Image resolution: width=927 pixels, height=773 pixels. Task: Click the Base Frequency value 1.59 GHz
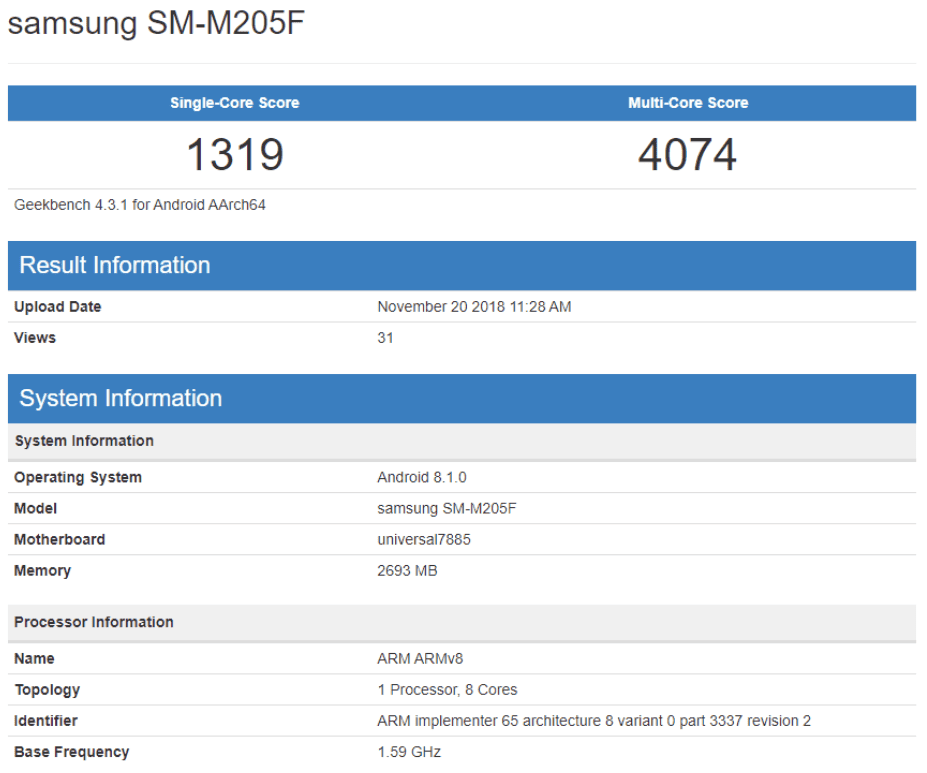[404, 751]
